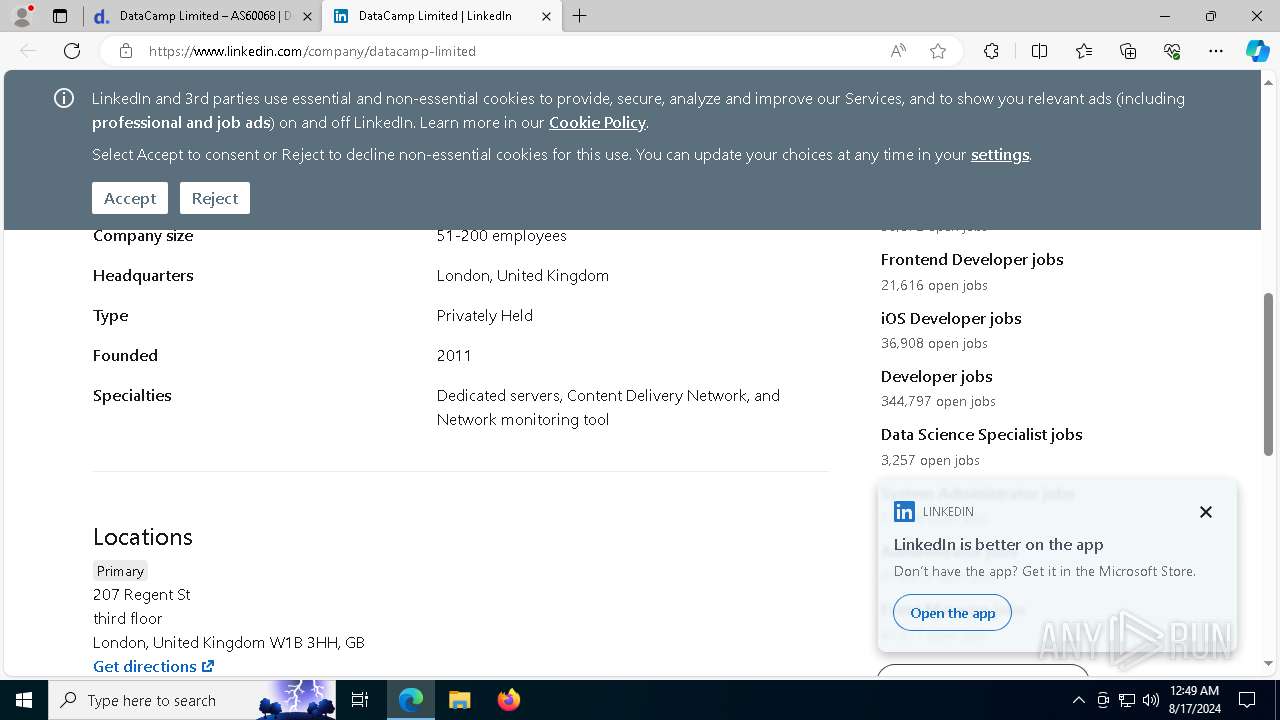
Task: Open a new tab with plus icon
Action: pos(580,16)
